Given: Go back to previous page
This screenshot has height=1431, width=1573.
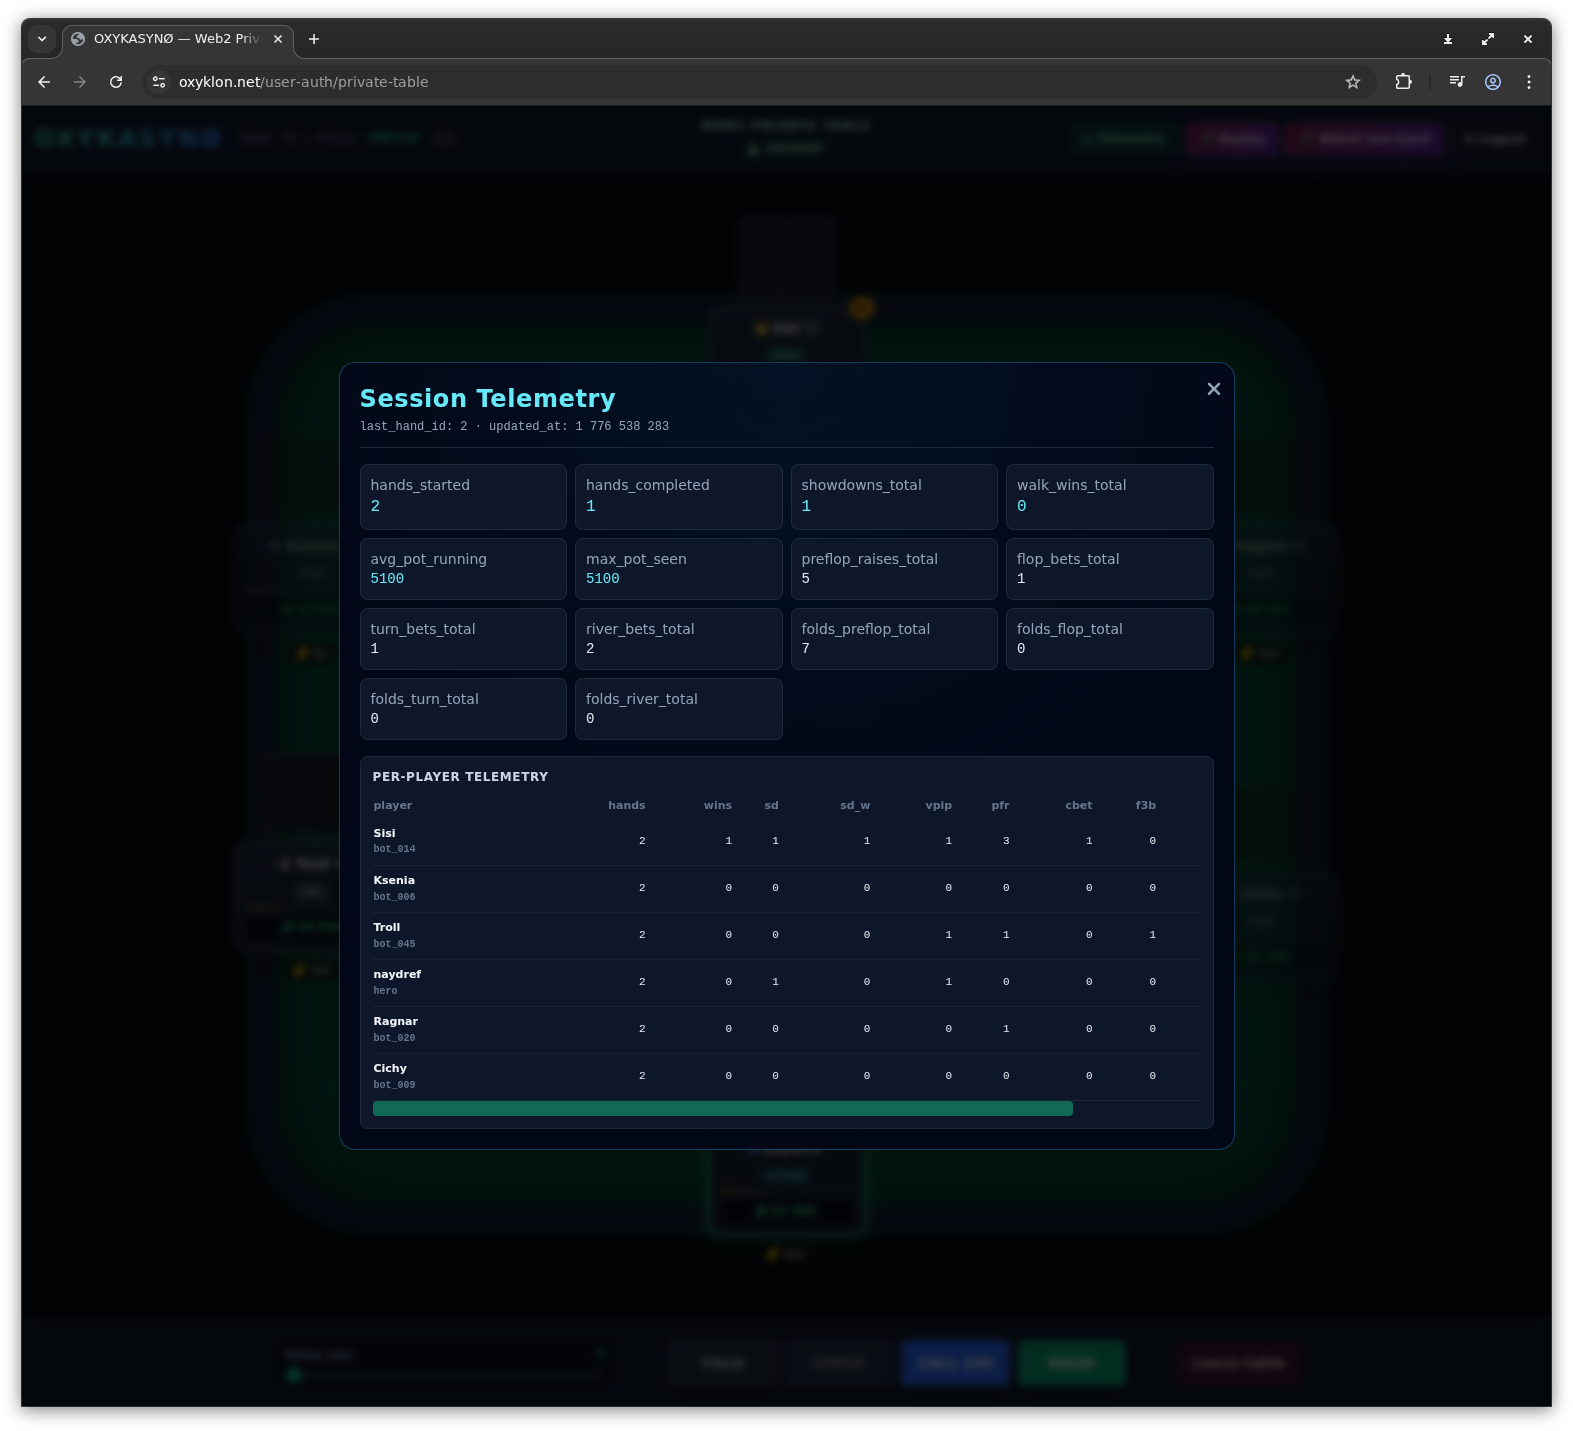Looking at the screenshot, I should (x=44, y=82).
